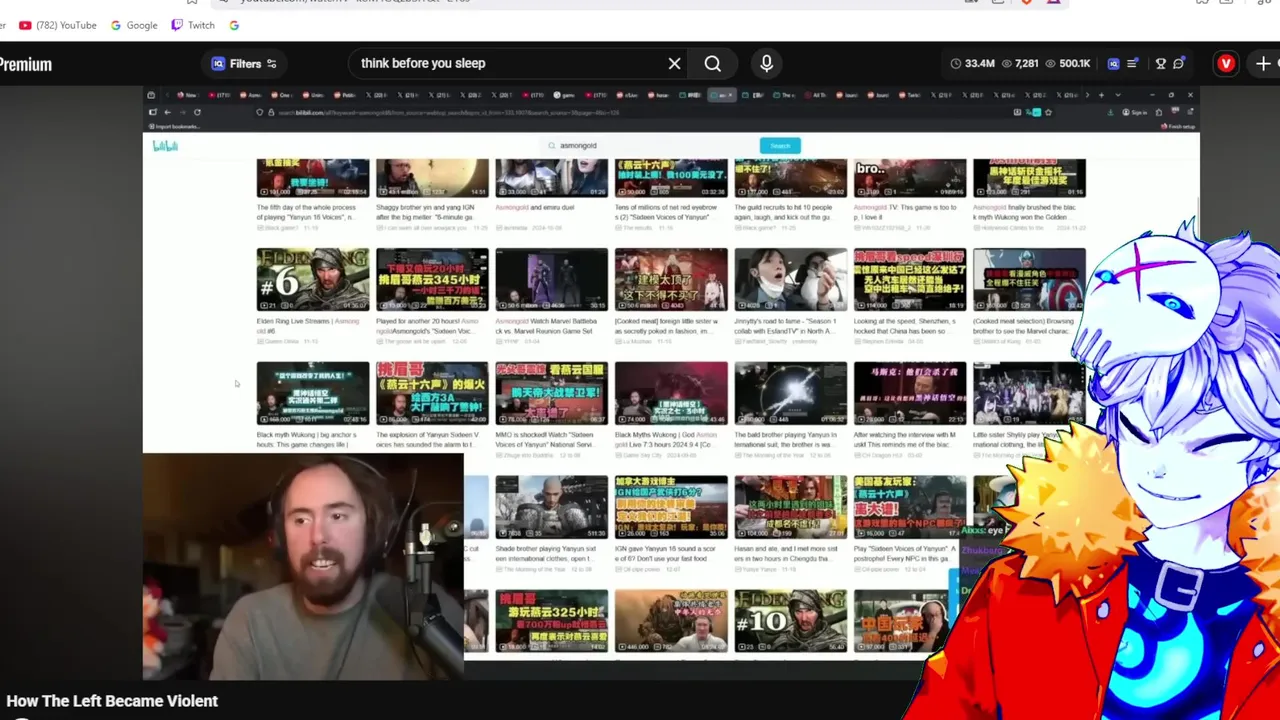Open Elden Ring #10 thumbnail
Screen dimensions: 1280x720
790,621
